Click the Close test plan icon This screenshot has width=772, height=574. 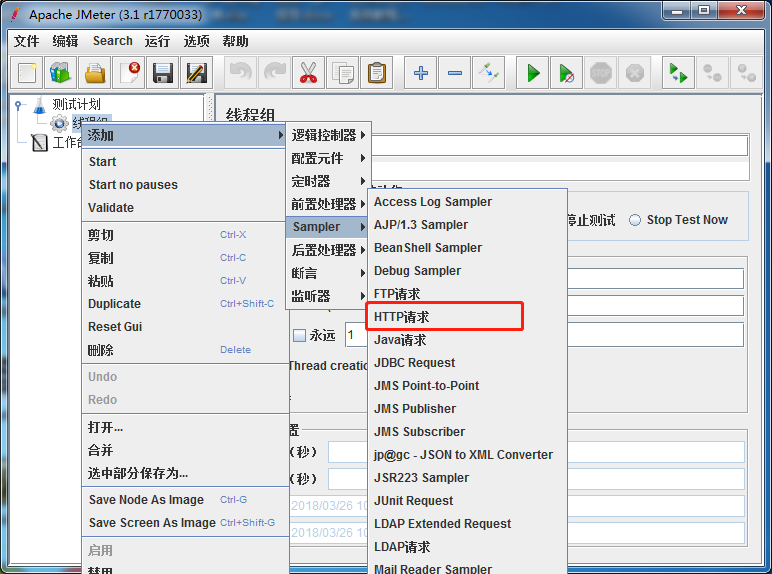click(129, 73)
